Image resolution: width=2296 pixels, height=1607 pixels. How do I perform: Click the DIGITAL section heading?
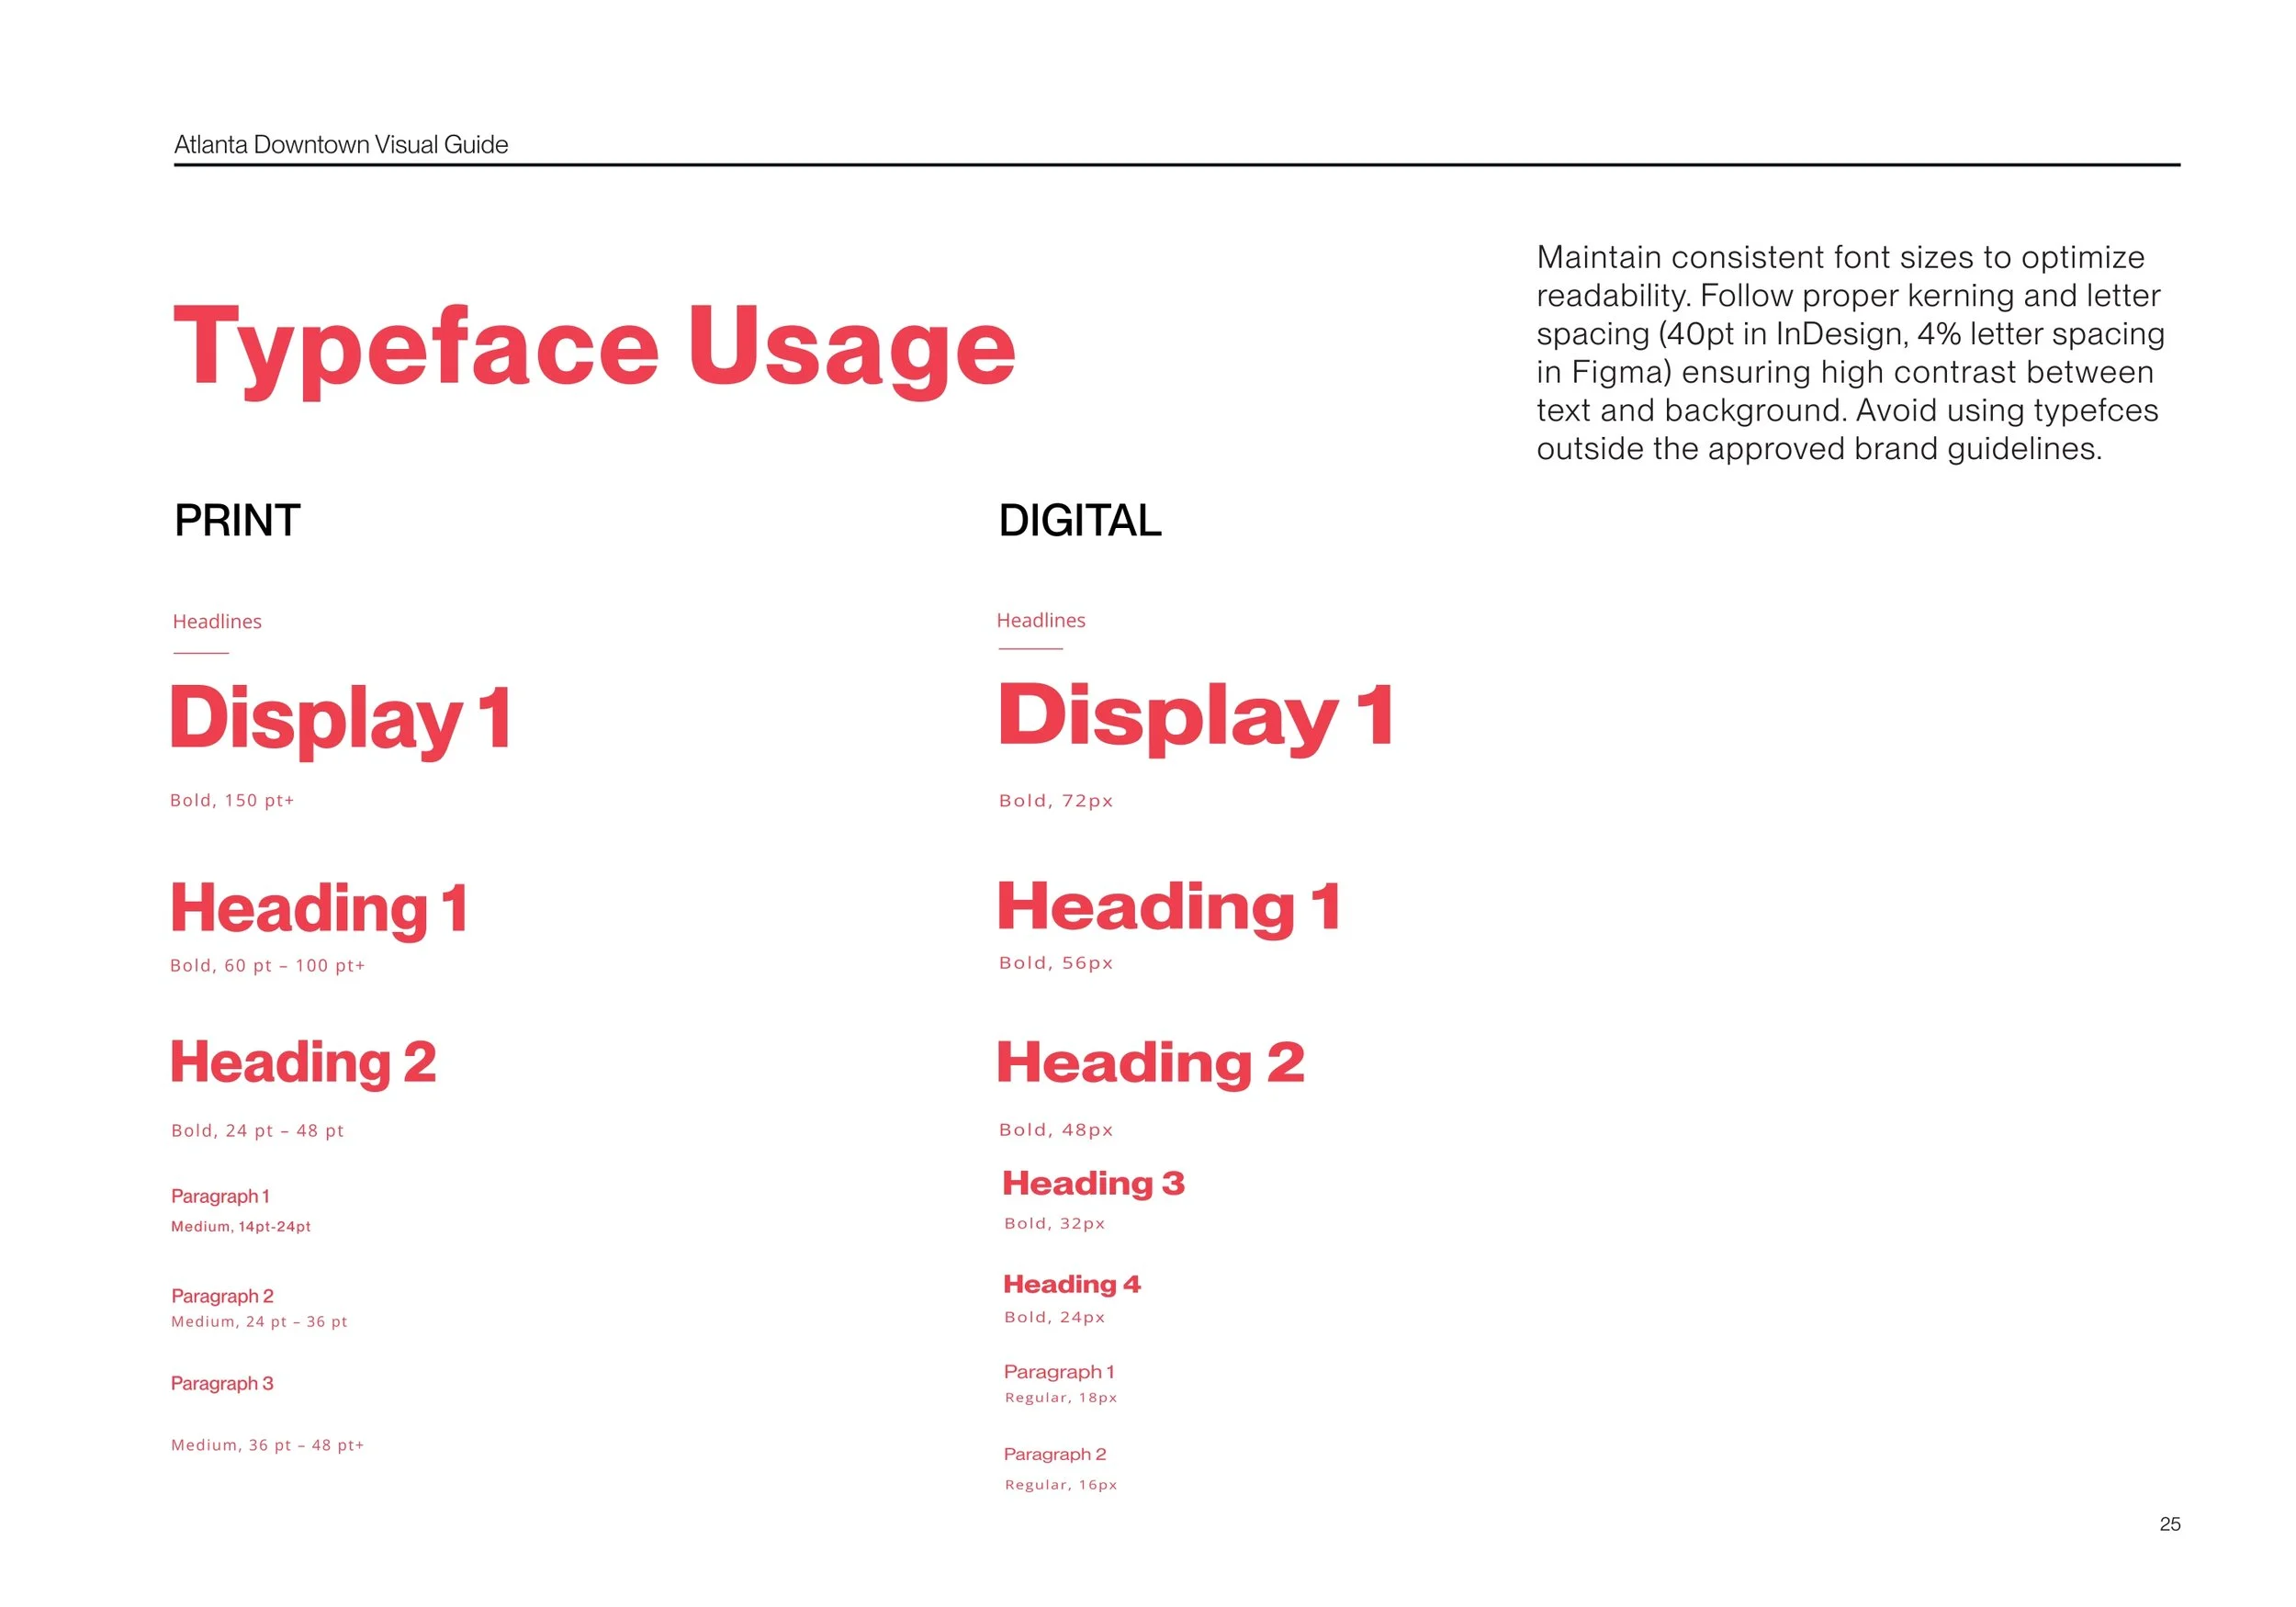point(1079,521)
